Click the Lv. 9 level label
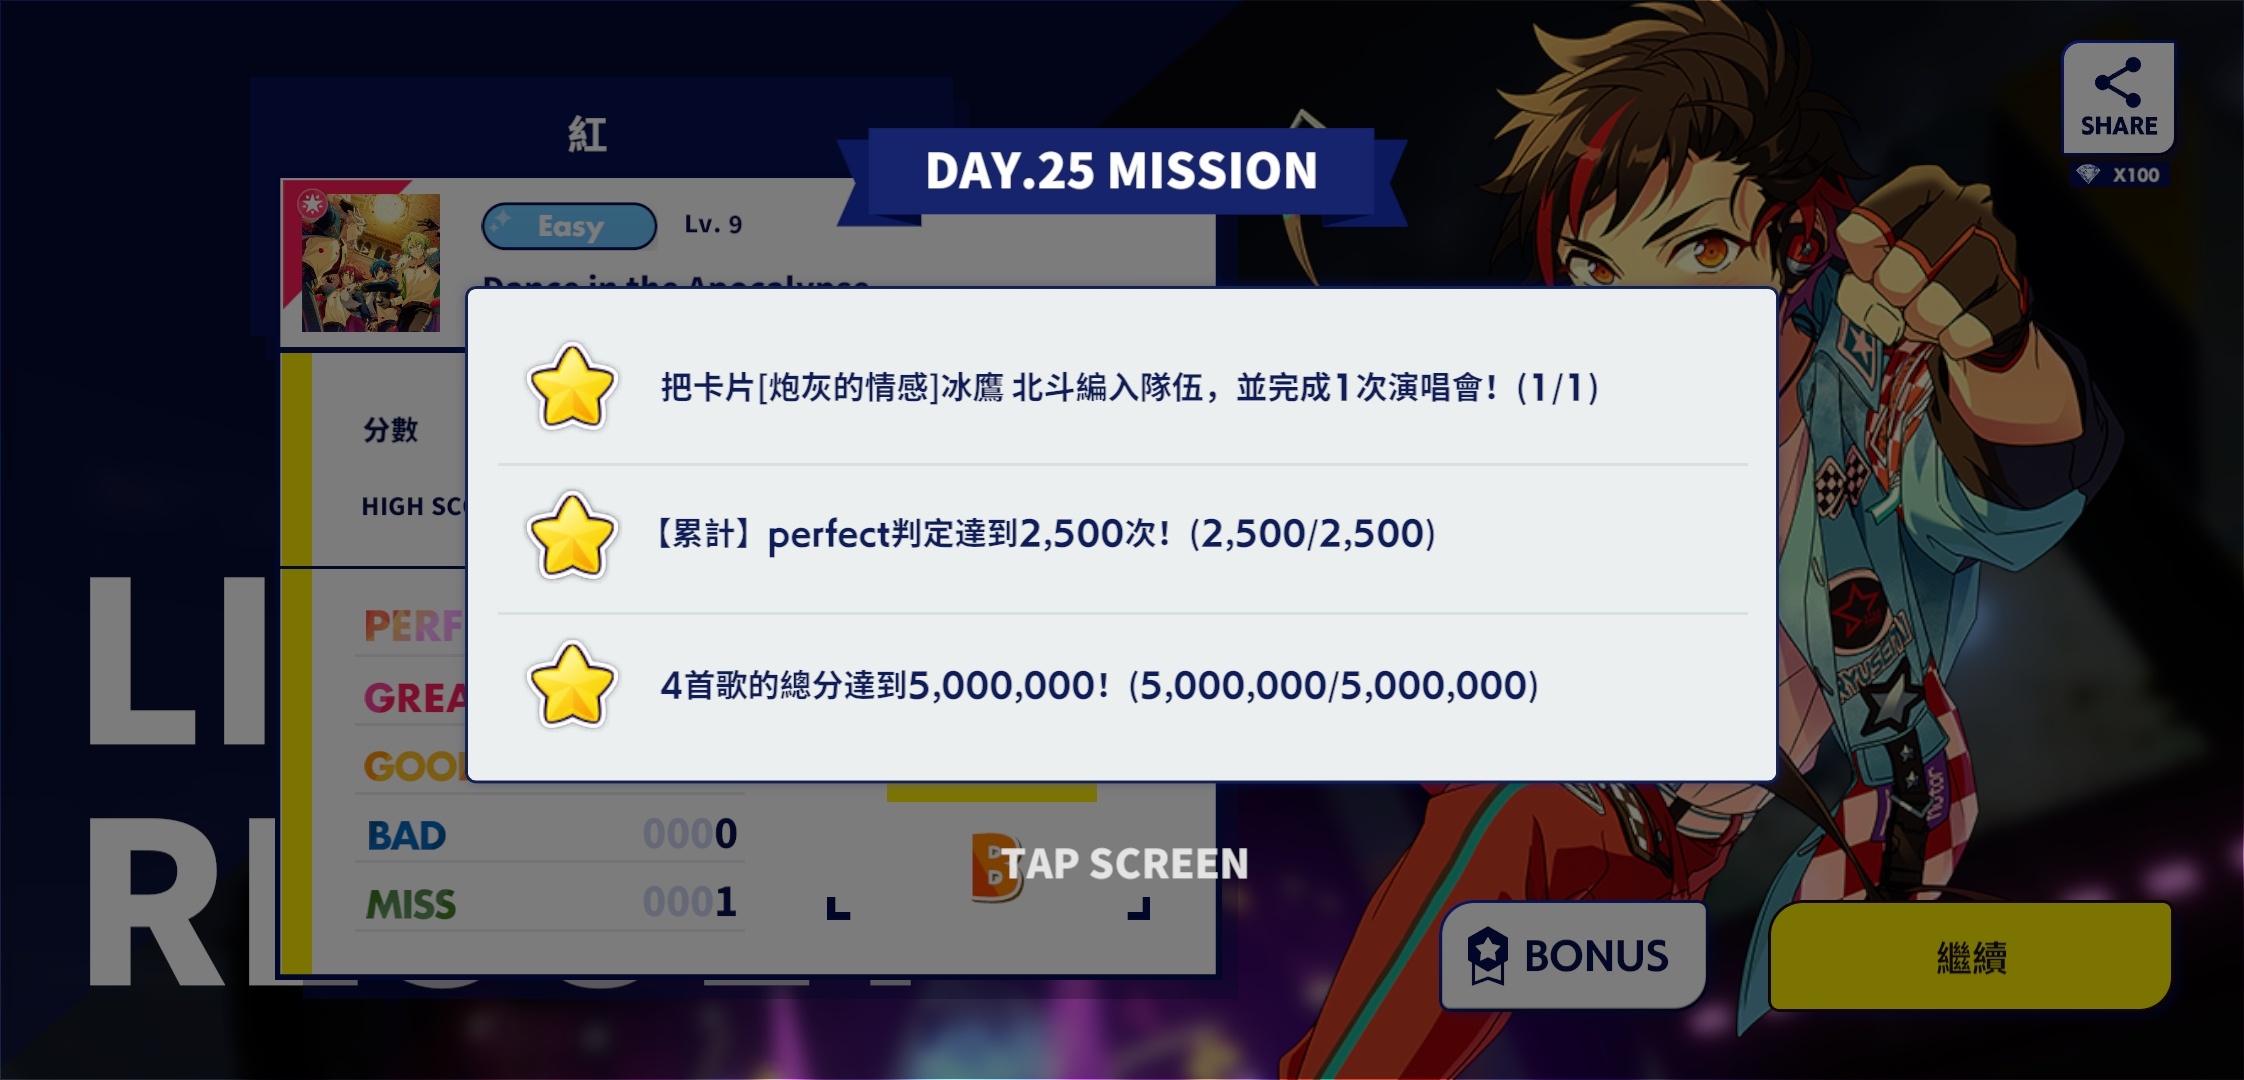This screenshot has width=2244, height=1080. (x=713, y=224)
